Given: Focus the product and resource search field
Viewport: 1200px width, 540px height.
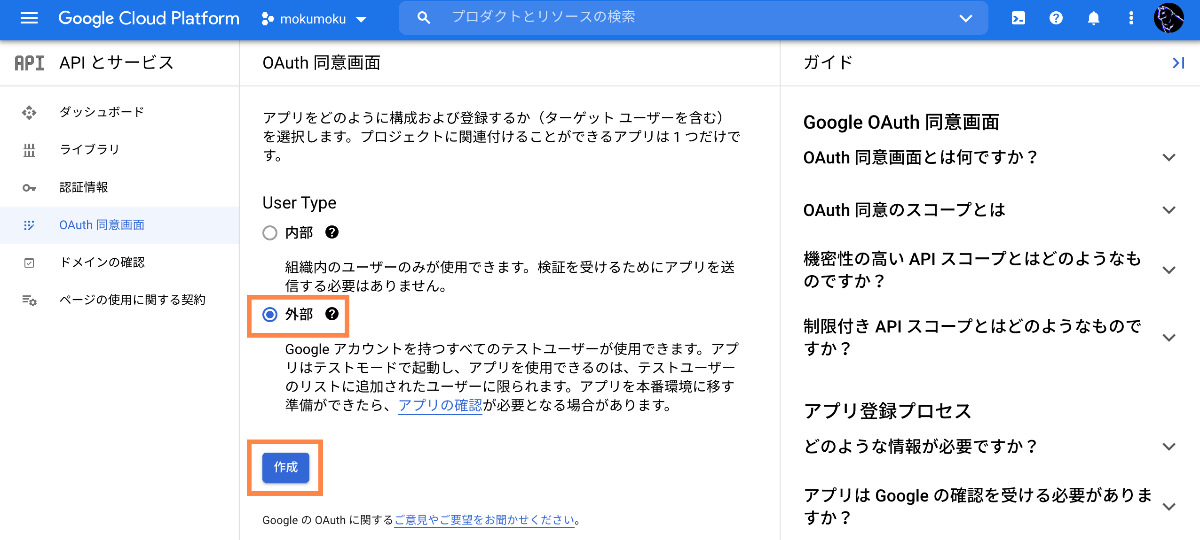Looking at the screenshot, I should [x=693, y=18].
